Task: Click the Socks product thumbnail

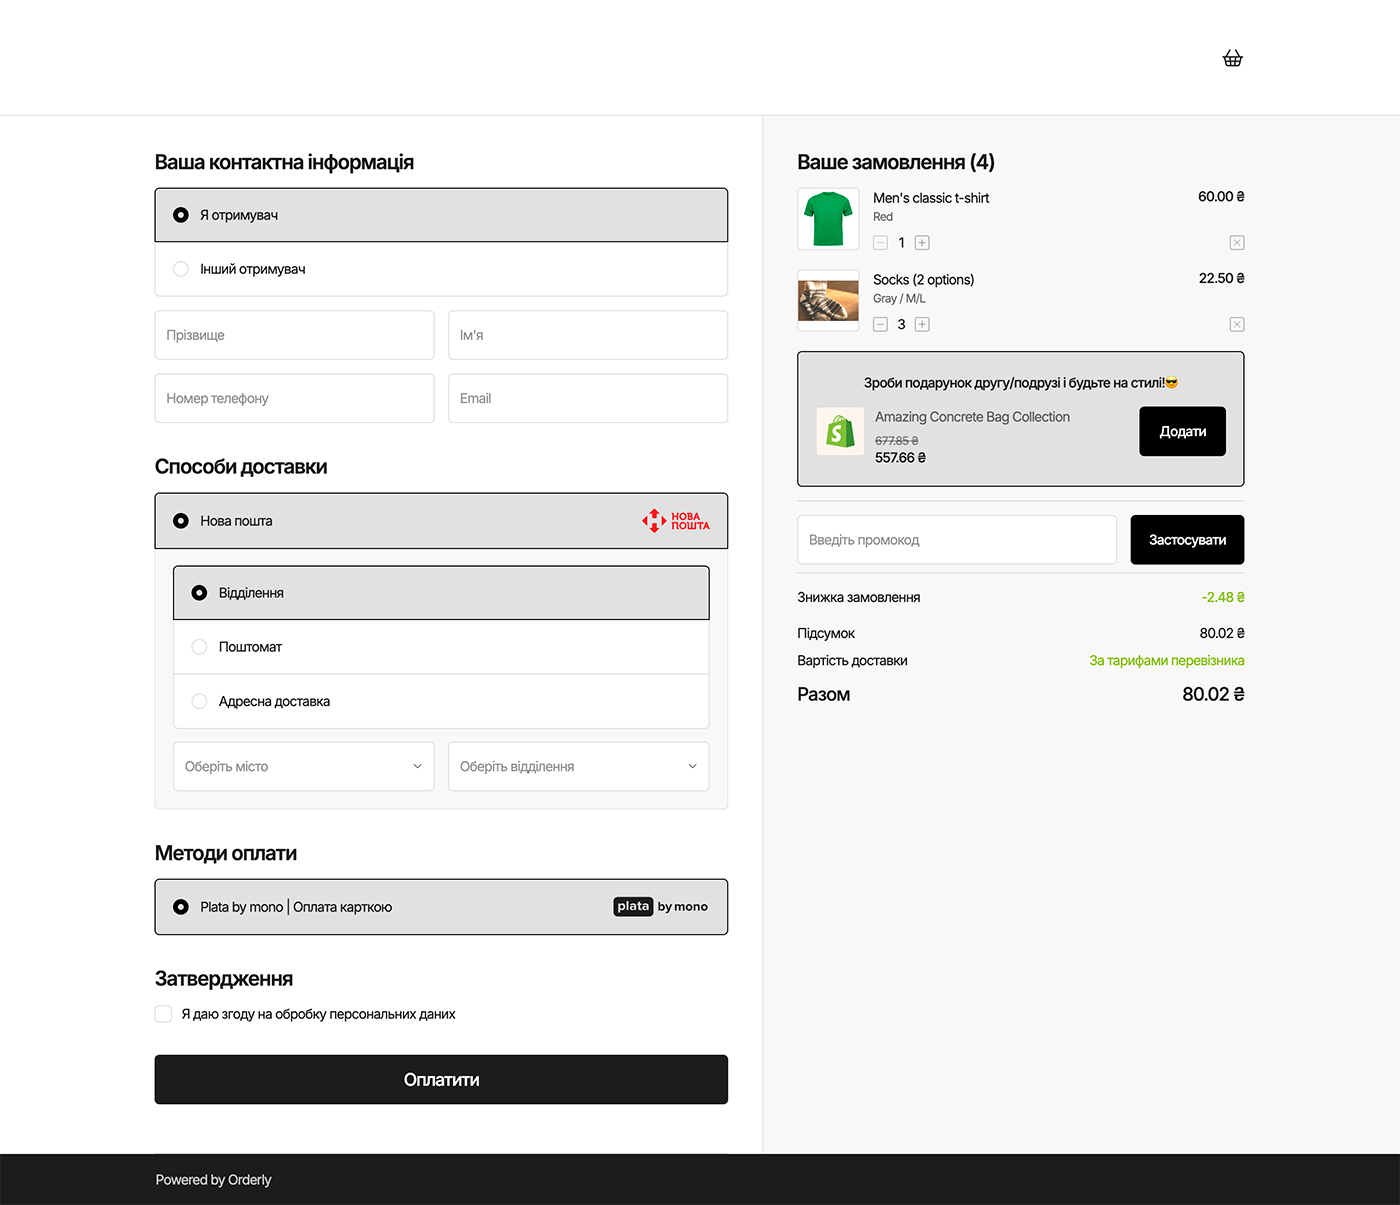Action: click(827, 300)
